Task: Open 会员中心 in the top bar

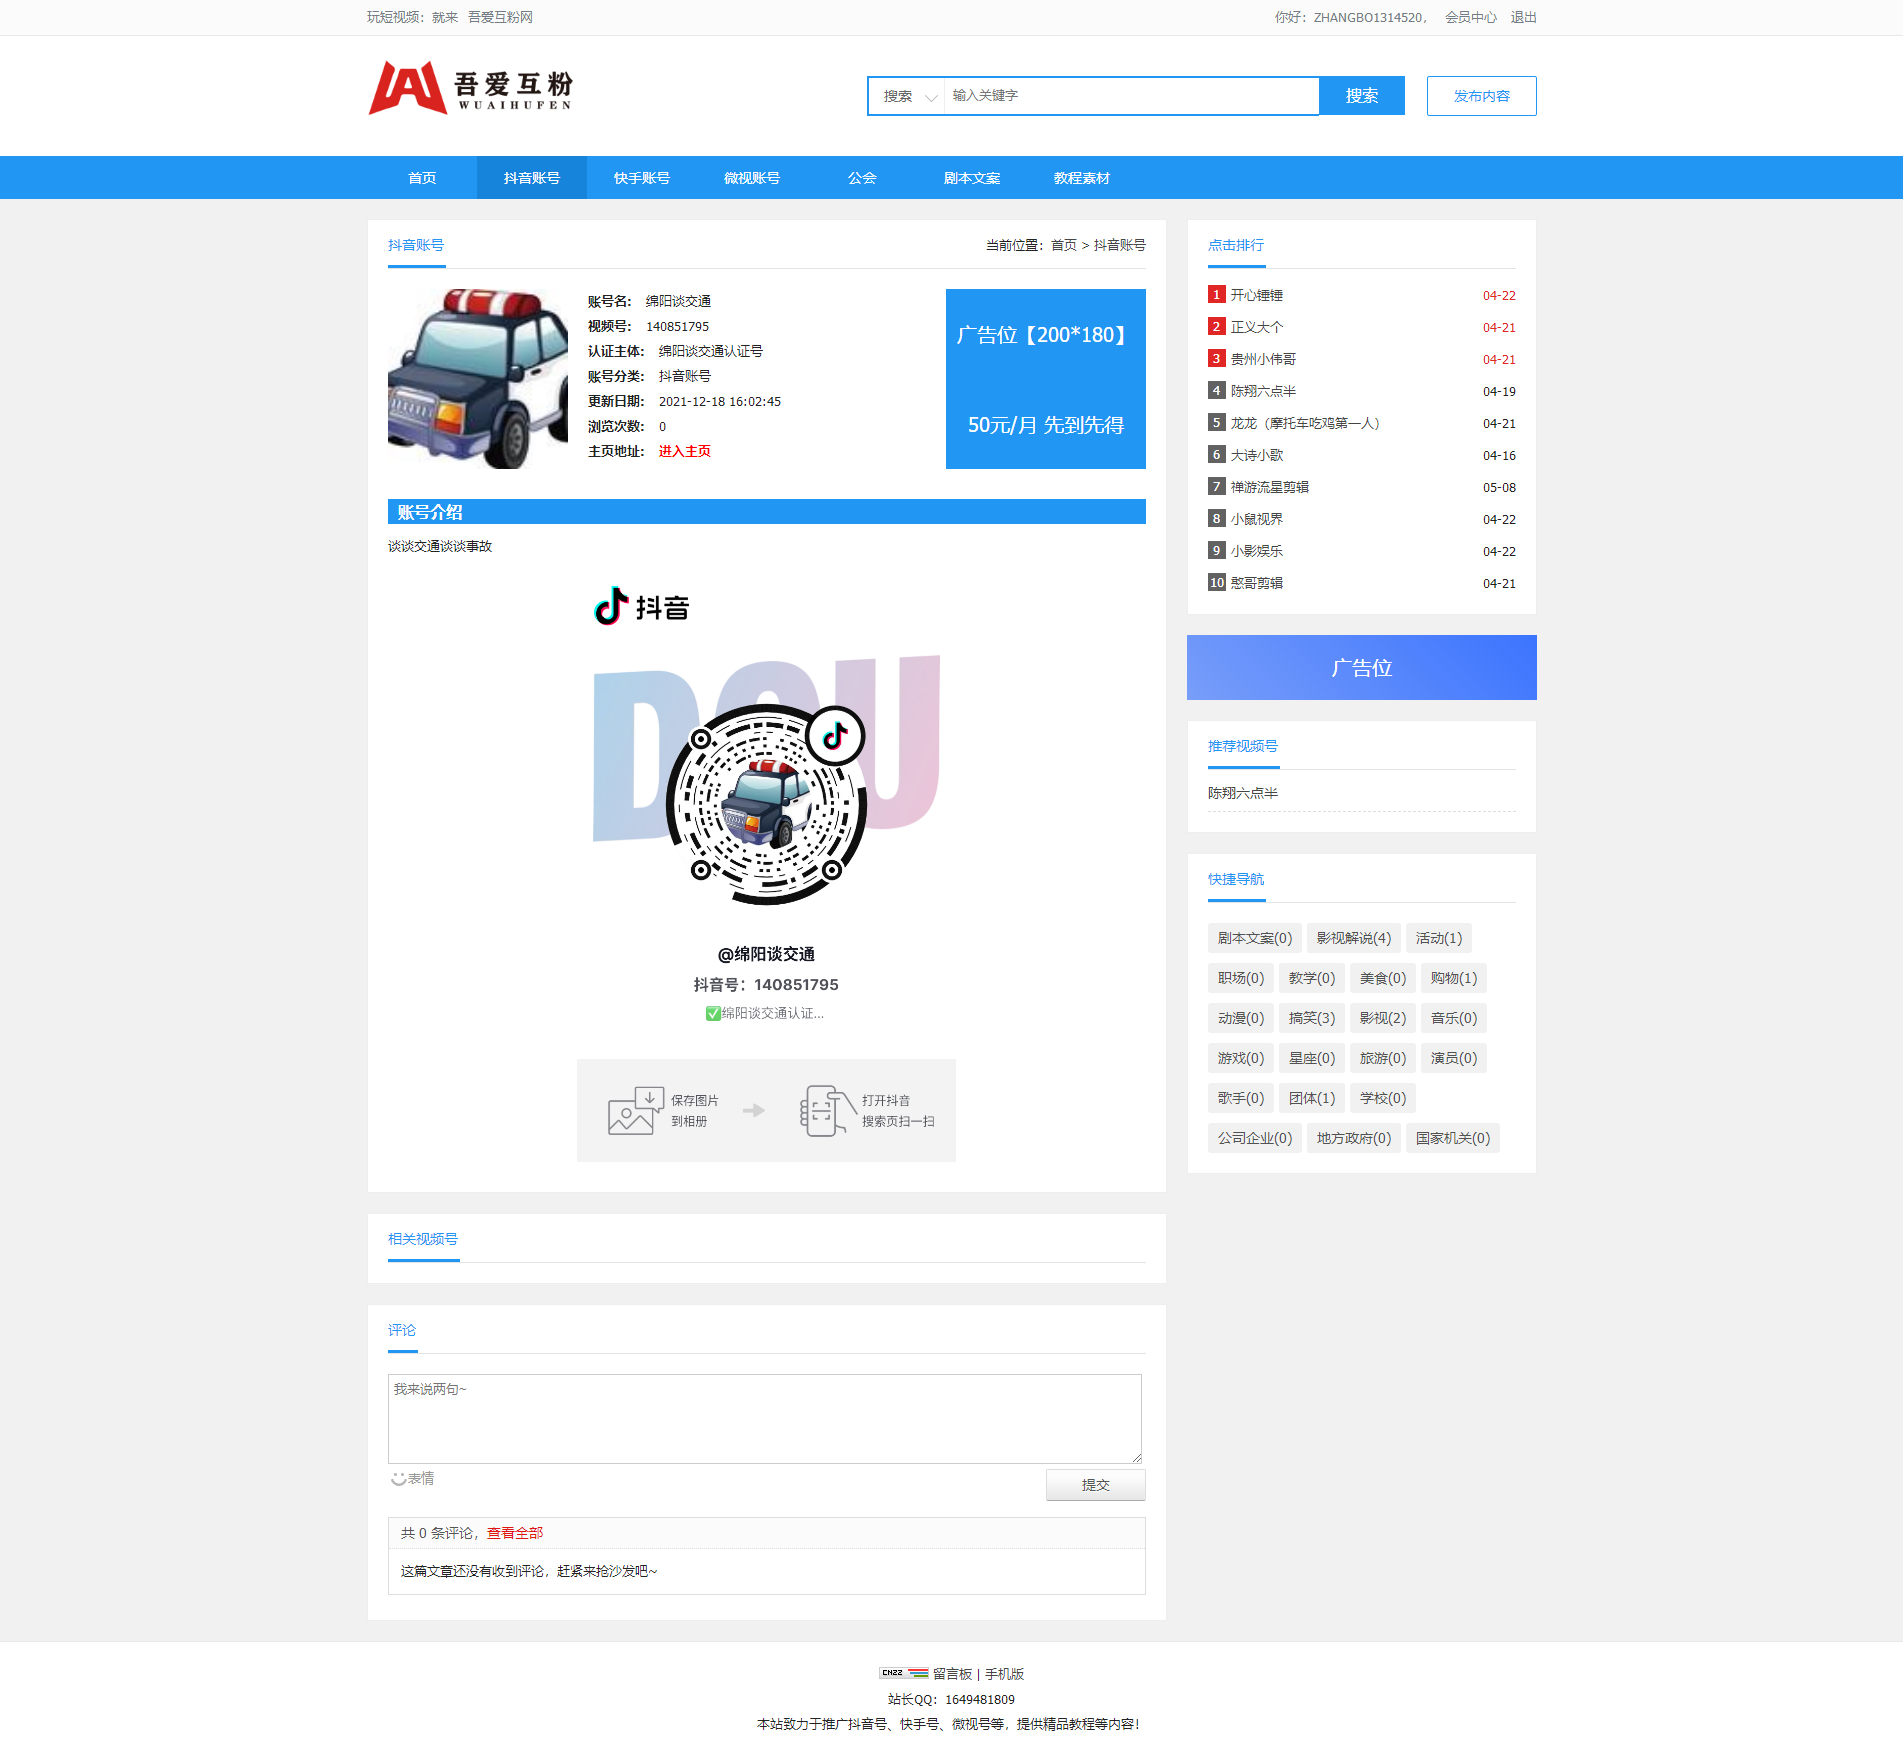Action: click(1471, 17)
